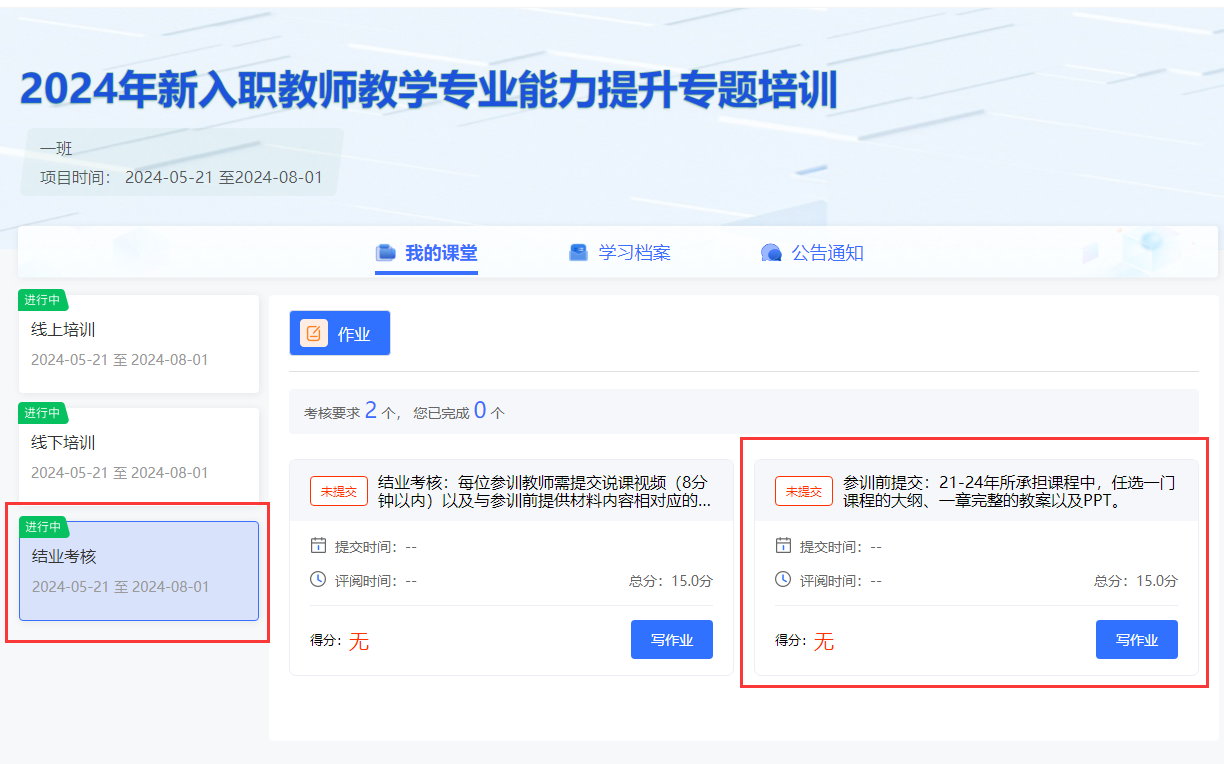Click the orange 作业 edit icon
This screenshot has height=764, width=1224.
click(314, 334)
